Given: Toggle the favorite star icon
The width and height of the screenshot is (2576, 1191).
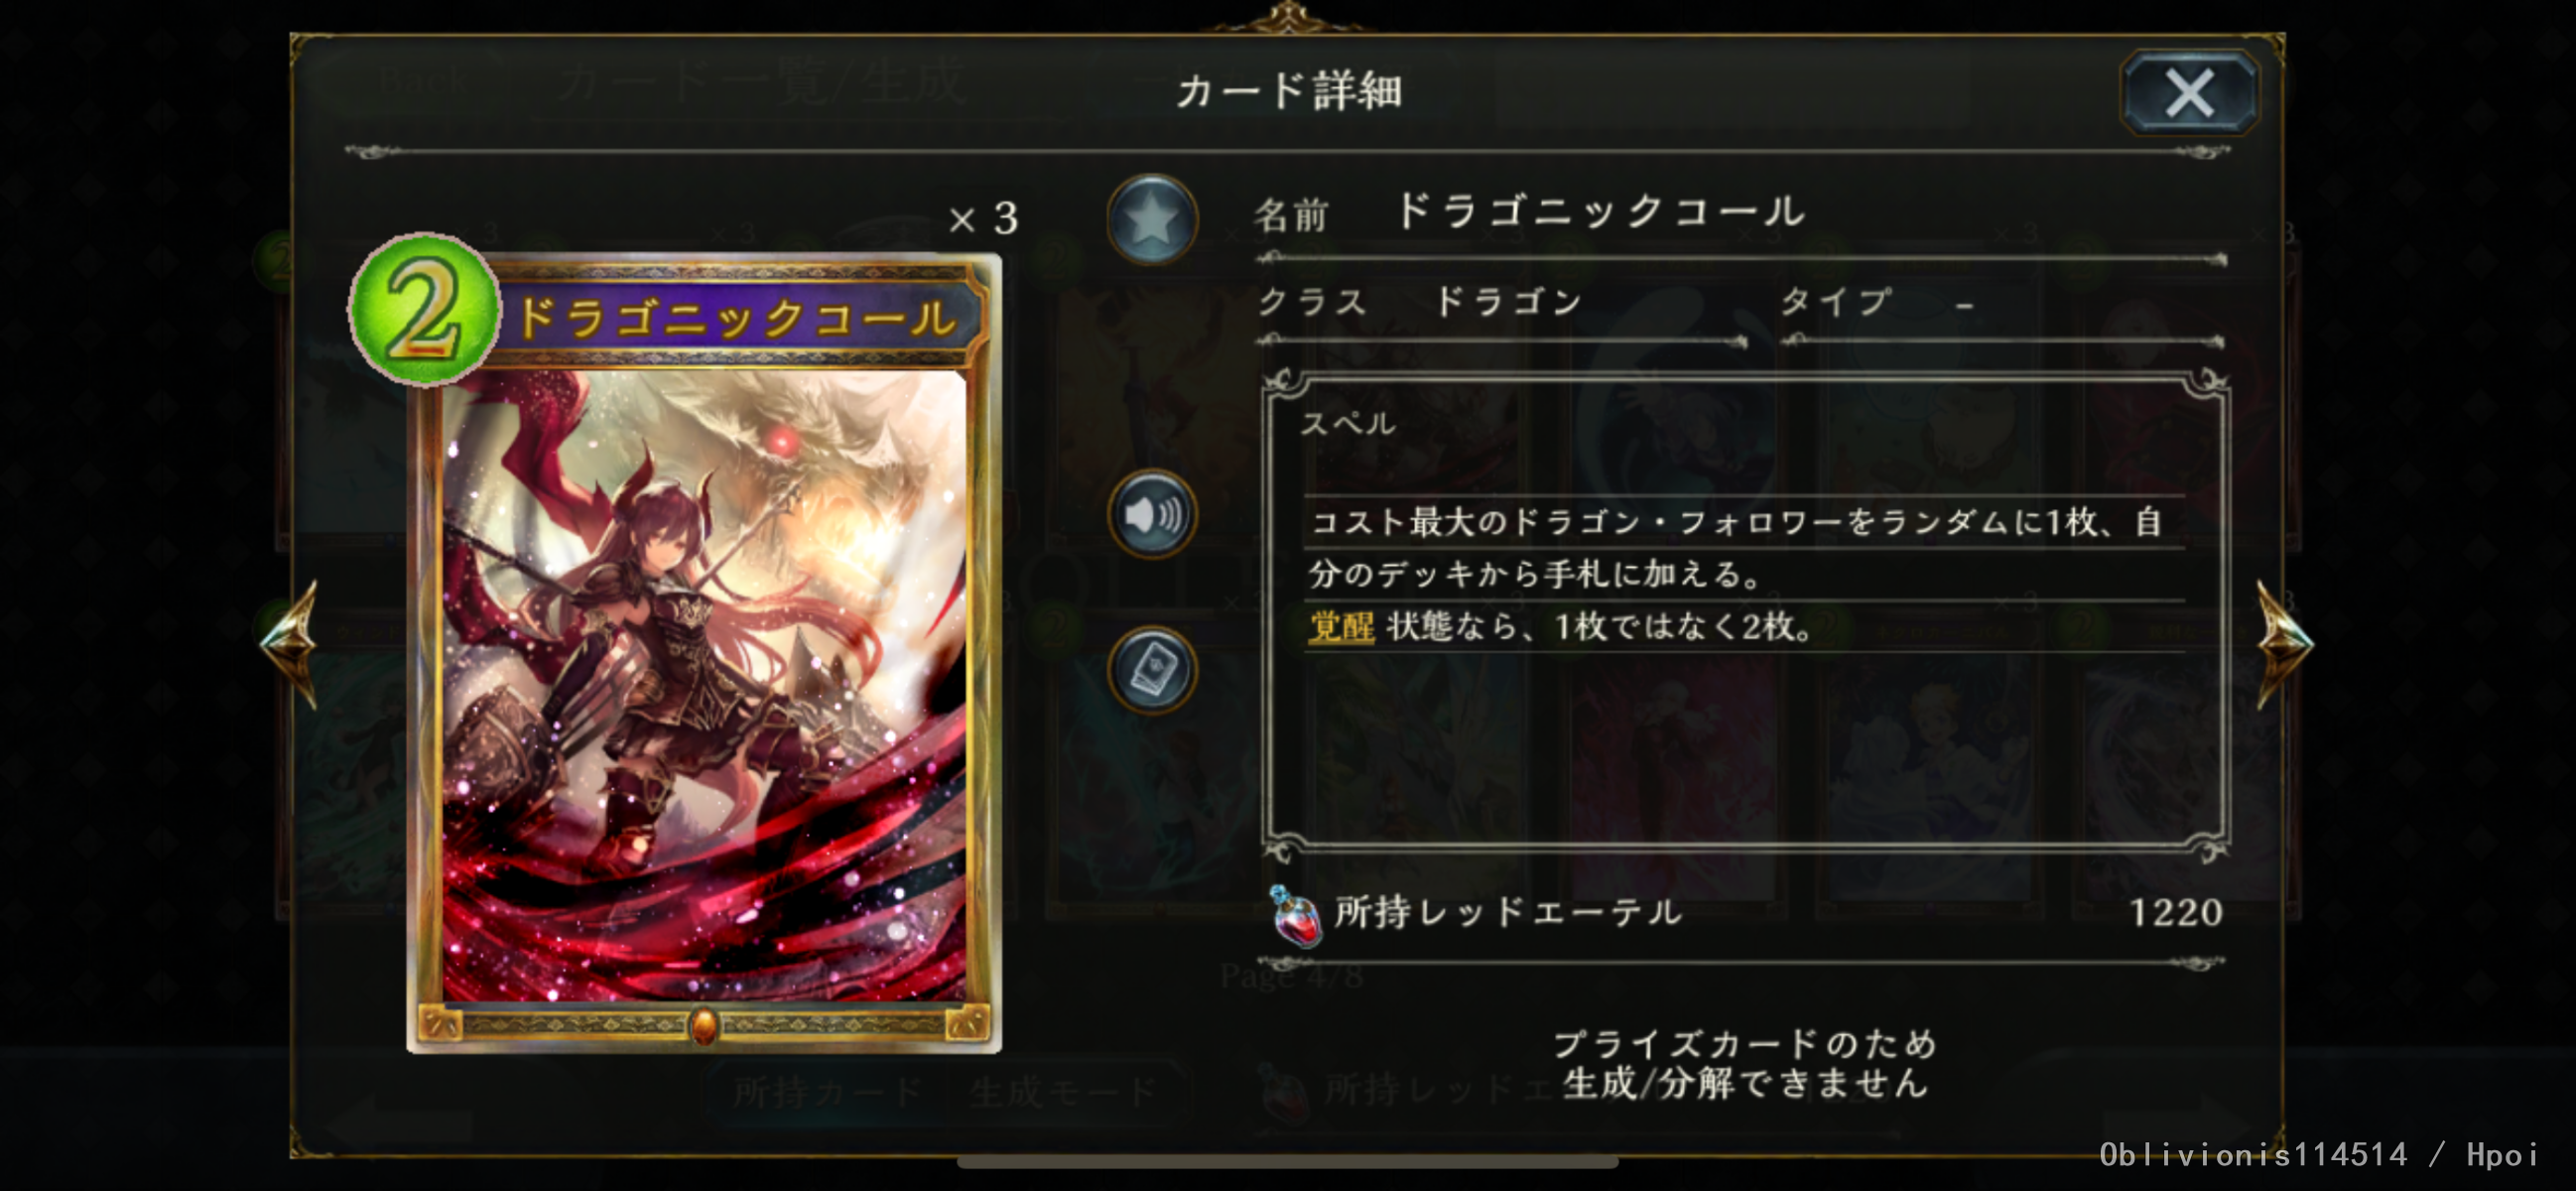Looking at the screenshot, I should click(x=1152, y=219).
